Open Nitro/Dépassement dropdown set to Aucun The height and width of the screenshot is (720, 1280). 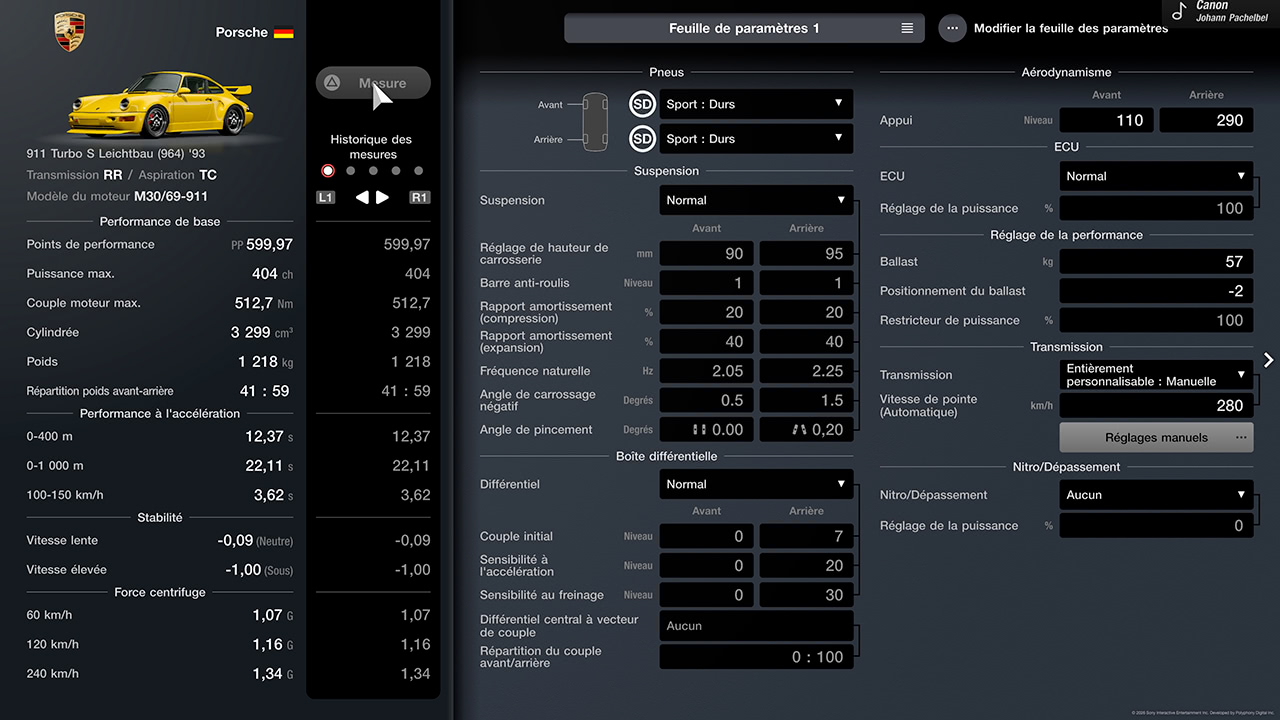[1157, 495]
